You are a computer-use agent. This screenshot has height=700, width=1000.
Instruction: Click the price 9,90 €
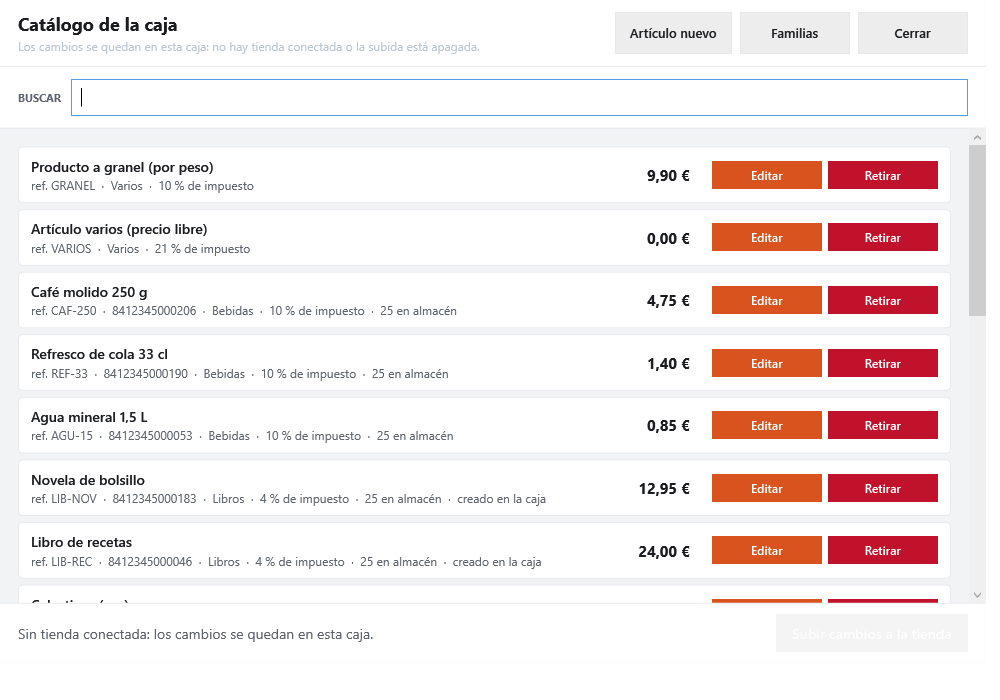tap(668, 175)
